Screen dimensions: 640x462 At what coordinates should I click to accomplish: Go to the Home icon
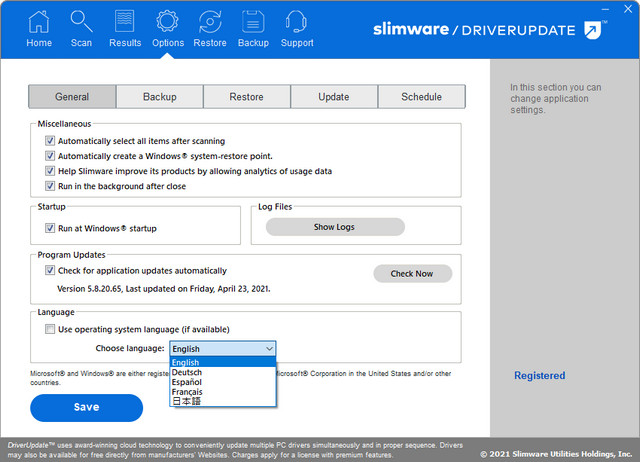click(39, 21)
